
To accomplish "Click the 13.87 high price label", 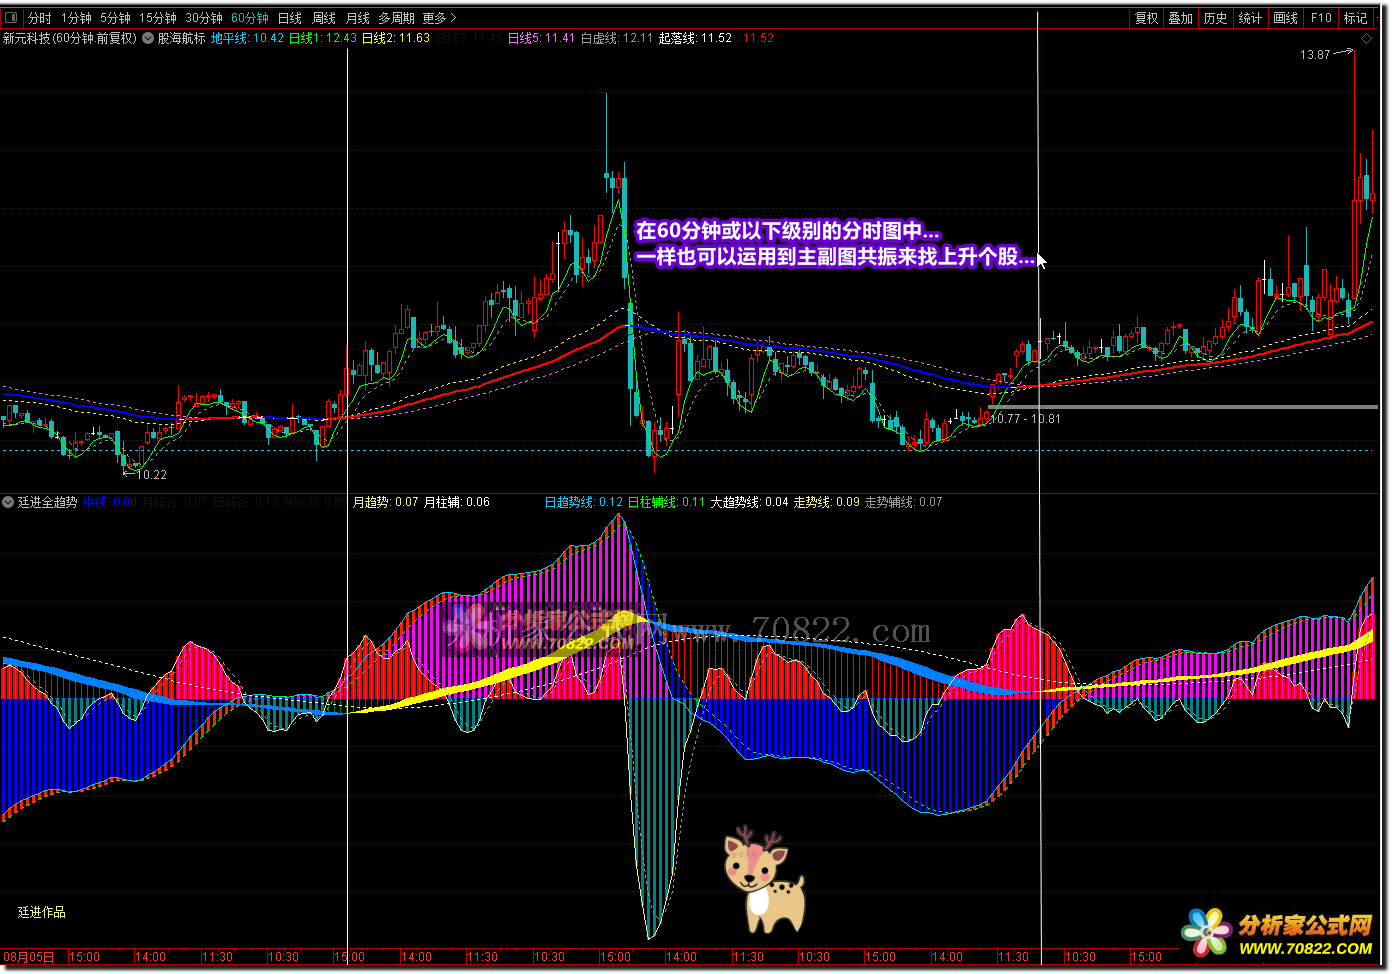I will pos(1315,55).
